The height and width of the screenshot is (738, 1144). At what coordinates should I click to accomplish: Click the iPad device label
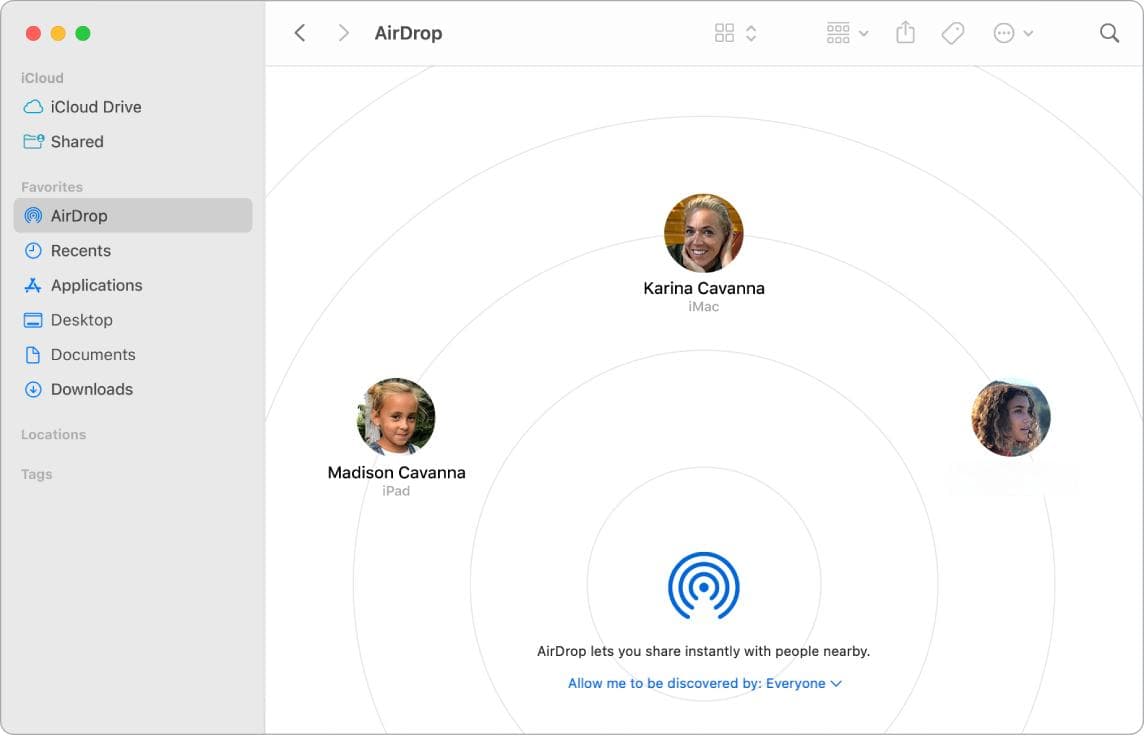tap(396, 492)
